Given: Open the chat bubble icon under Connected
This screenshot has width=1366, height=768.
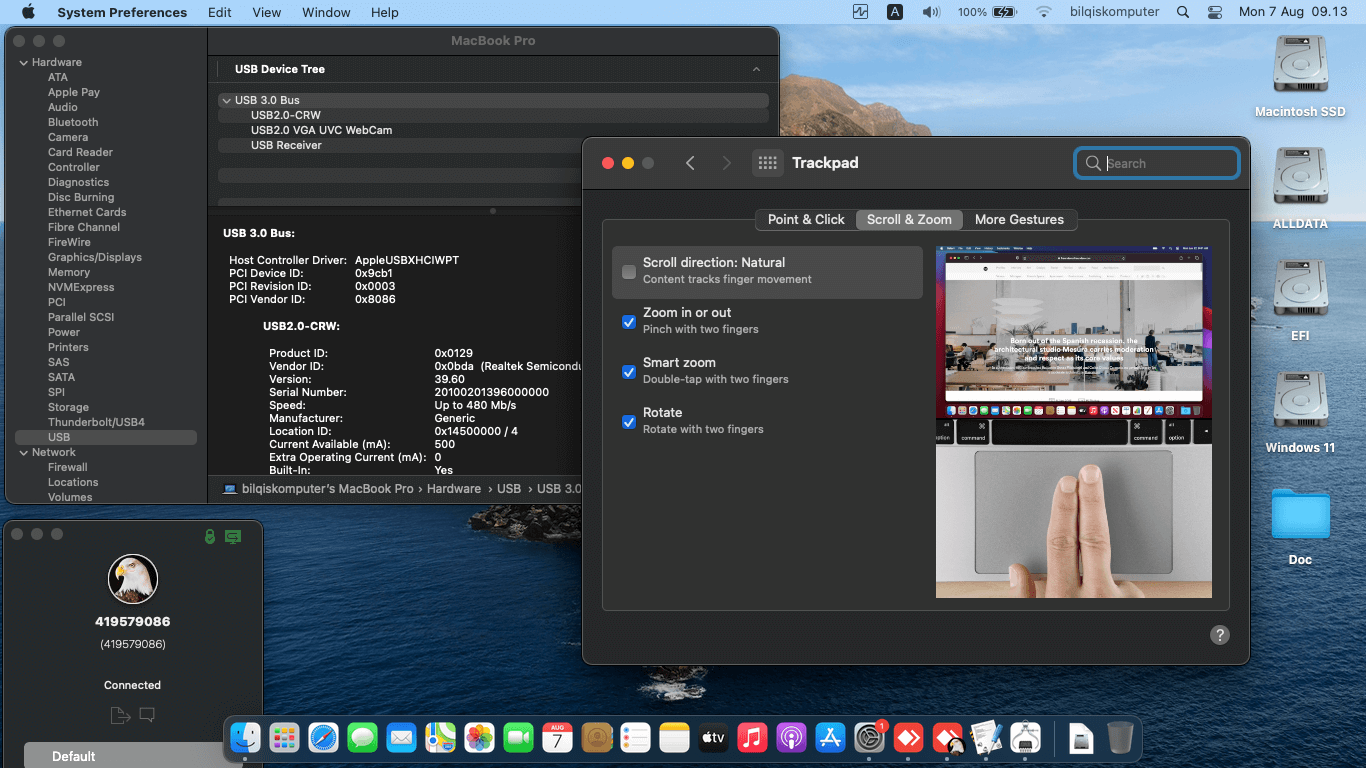Looking at the screenshot, I should (147, 715).
